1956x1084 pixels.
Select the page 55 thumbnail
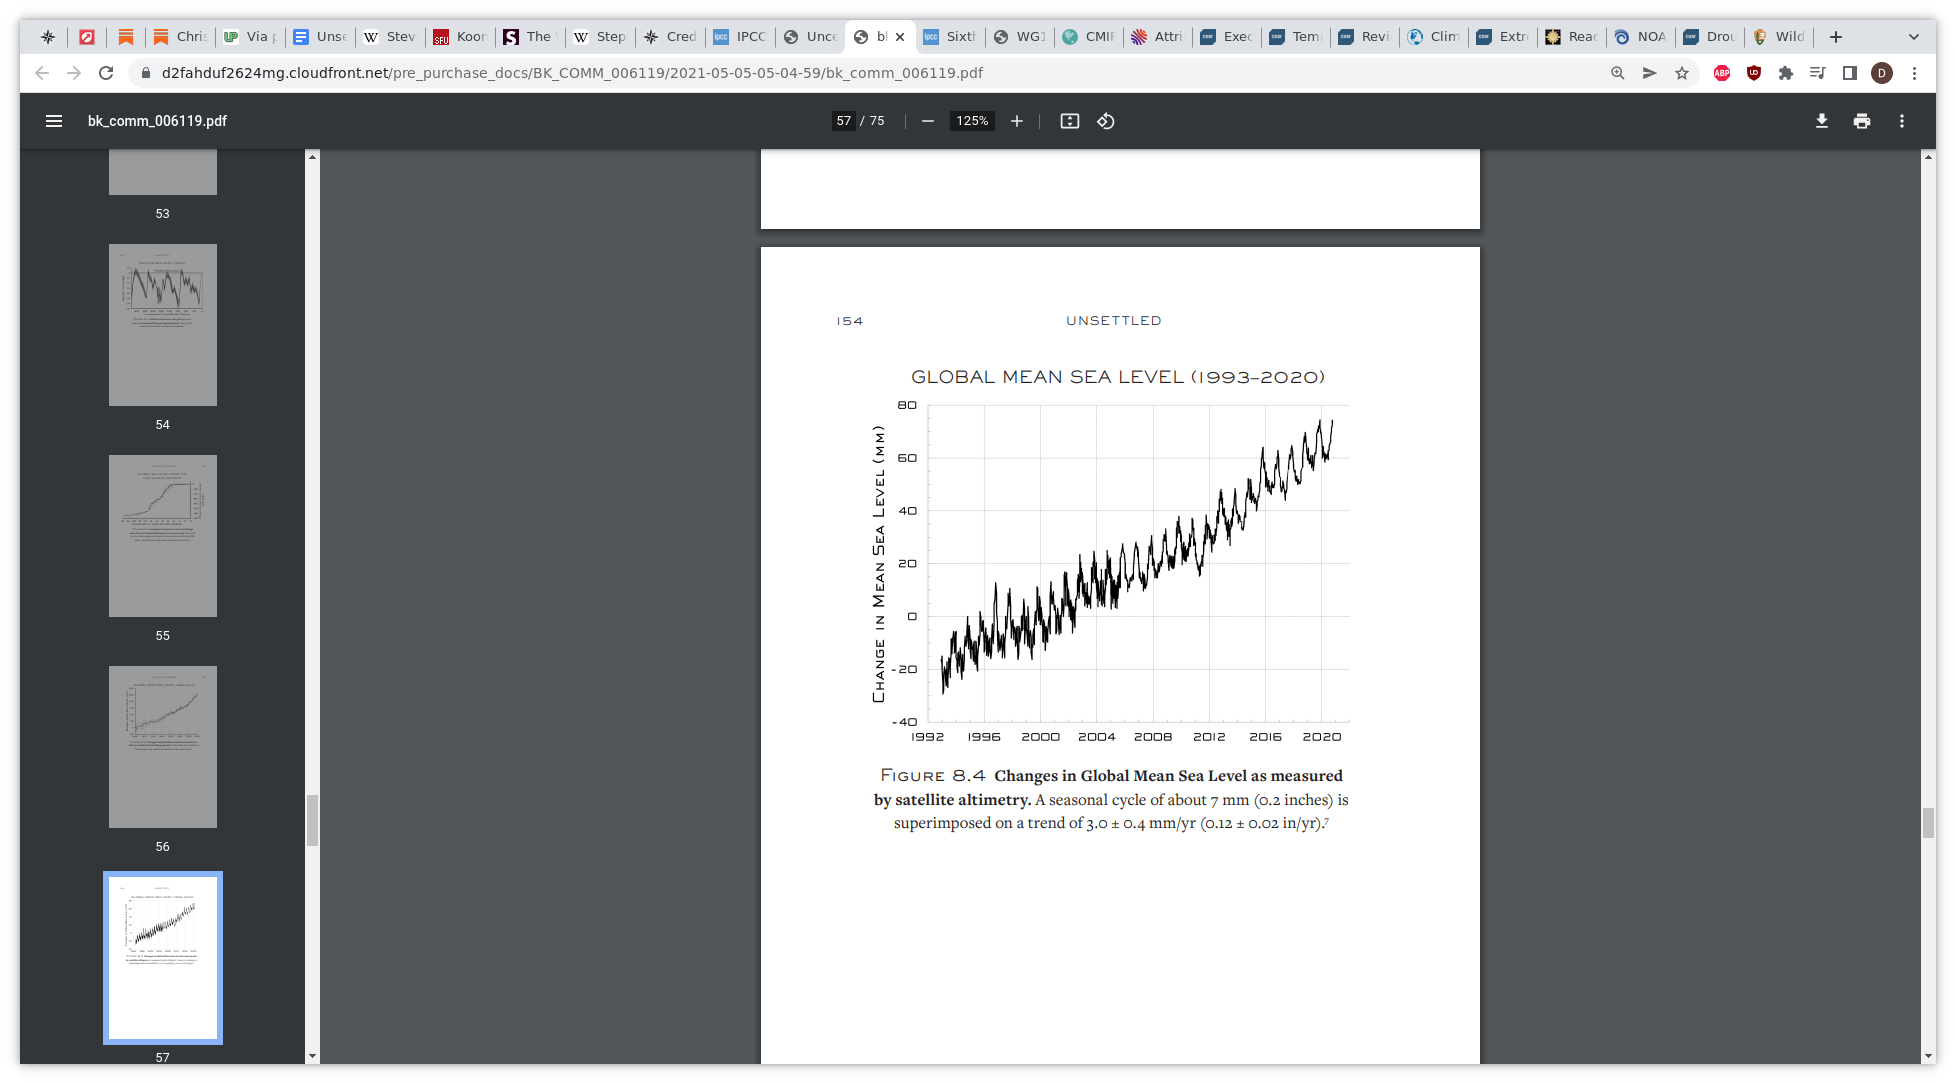(163, 536)
